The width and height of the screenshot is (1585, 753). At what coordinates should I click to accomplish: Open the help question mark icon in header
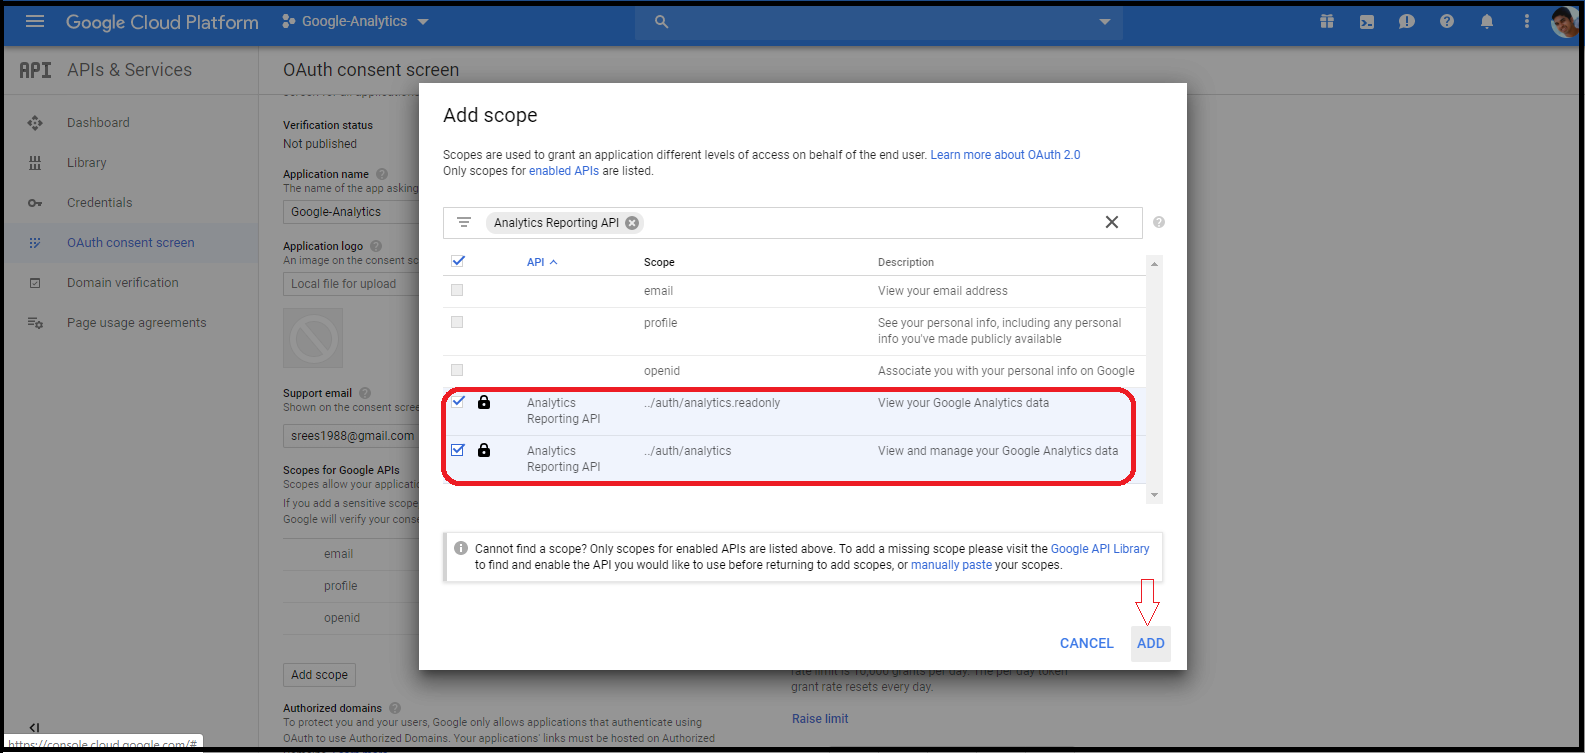coord(1447,21)
